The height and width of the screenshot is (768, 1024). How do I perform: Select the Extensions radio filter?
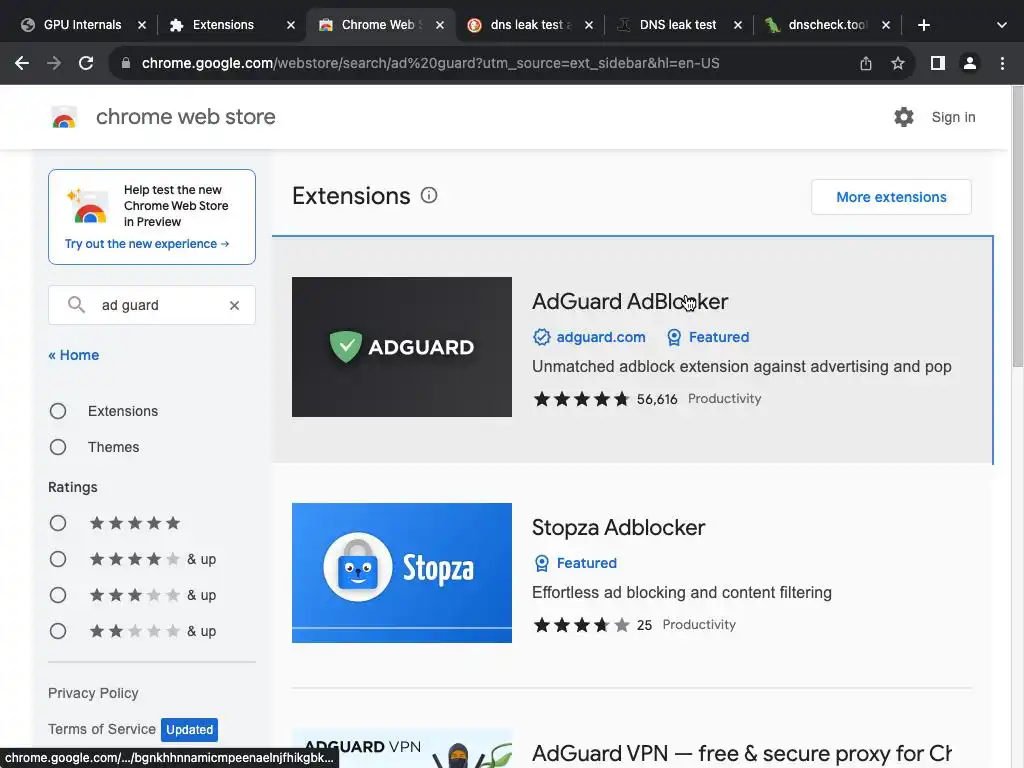pyautogui.click(x=58, y=411)
